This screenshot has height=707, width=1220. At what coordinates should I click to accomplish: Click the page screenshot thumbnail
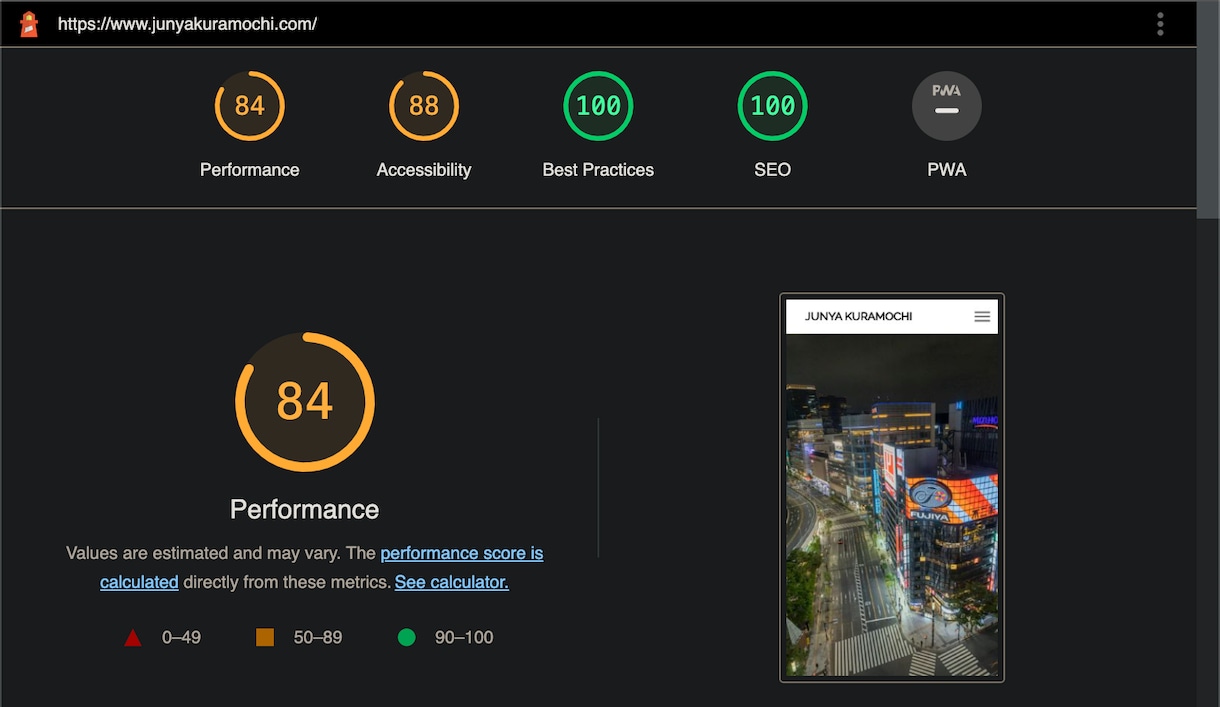coord(892,488)
